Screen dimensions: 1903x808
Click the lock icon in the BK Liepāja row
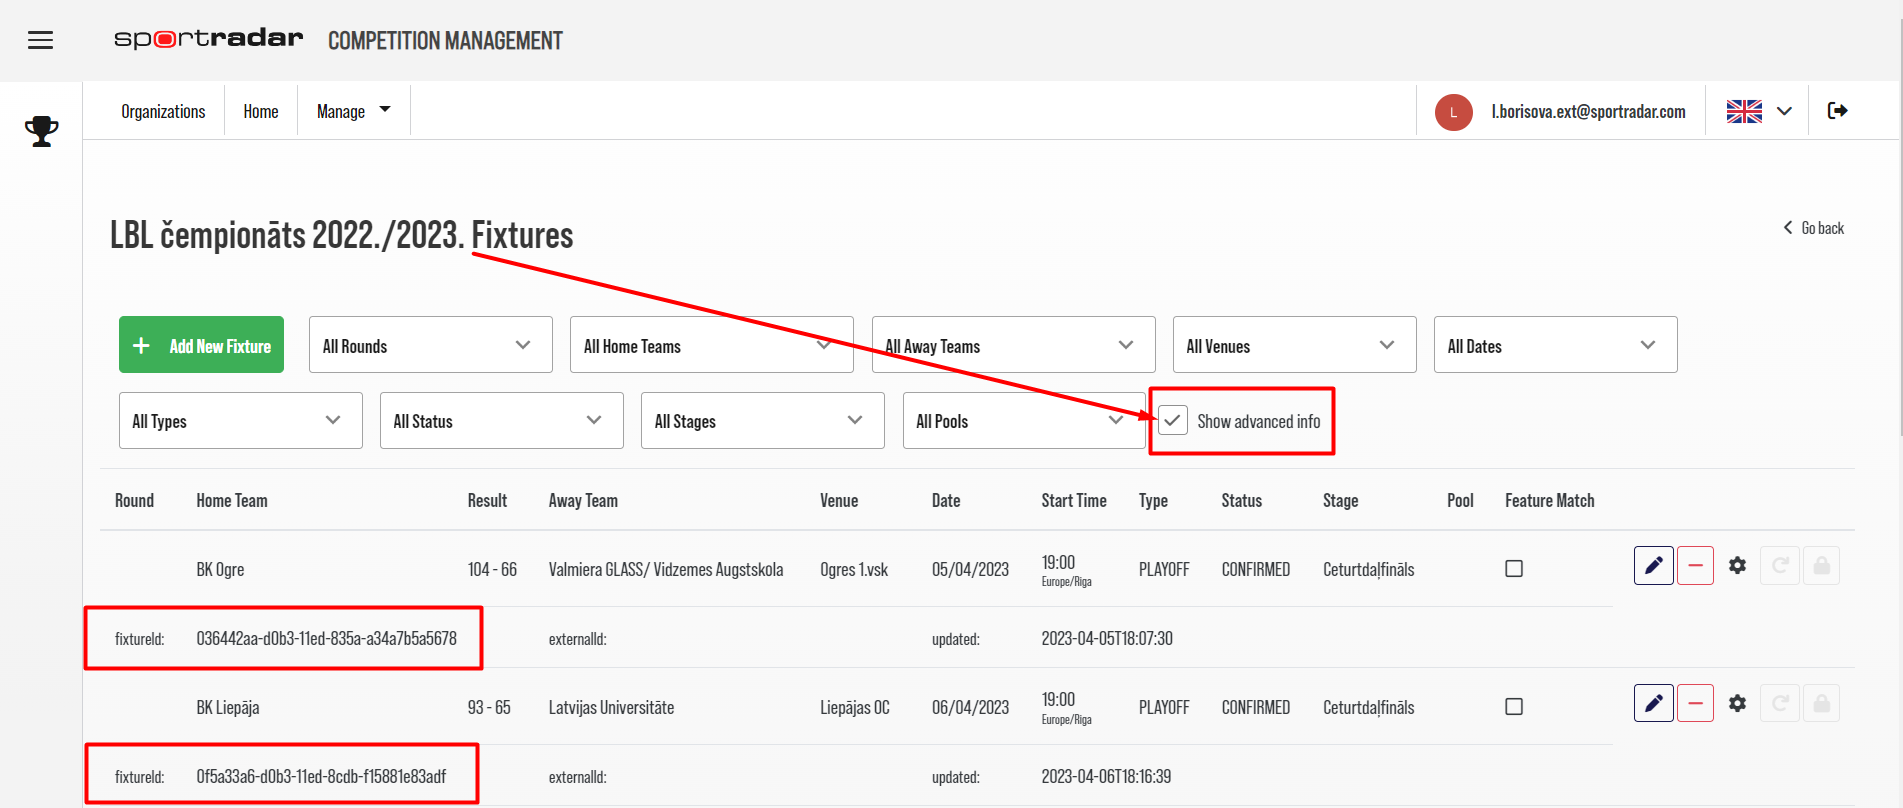pos(1821,704)
